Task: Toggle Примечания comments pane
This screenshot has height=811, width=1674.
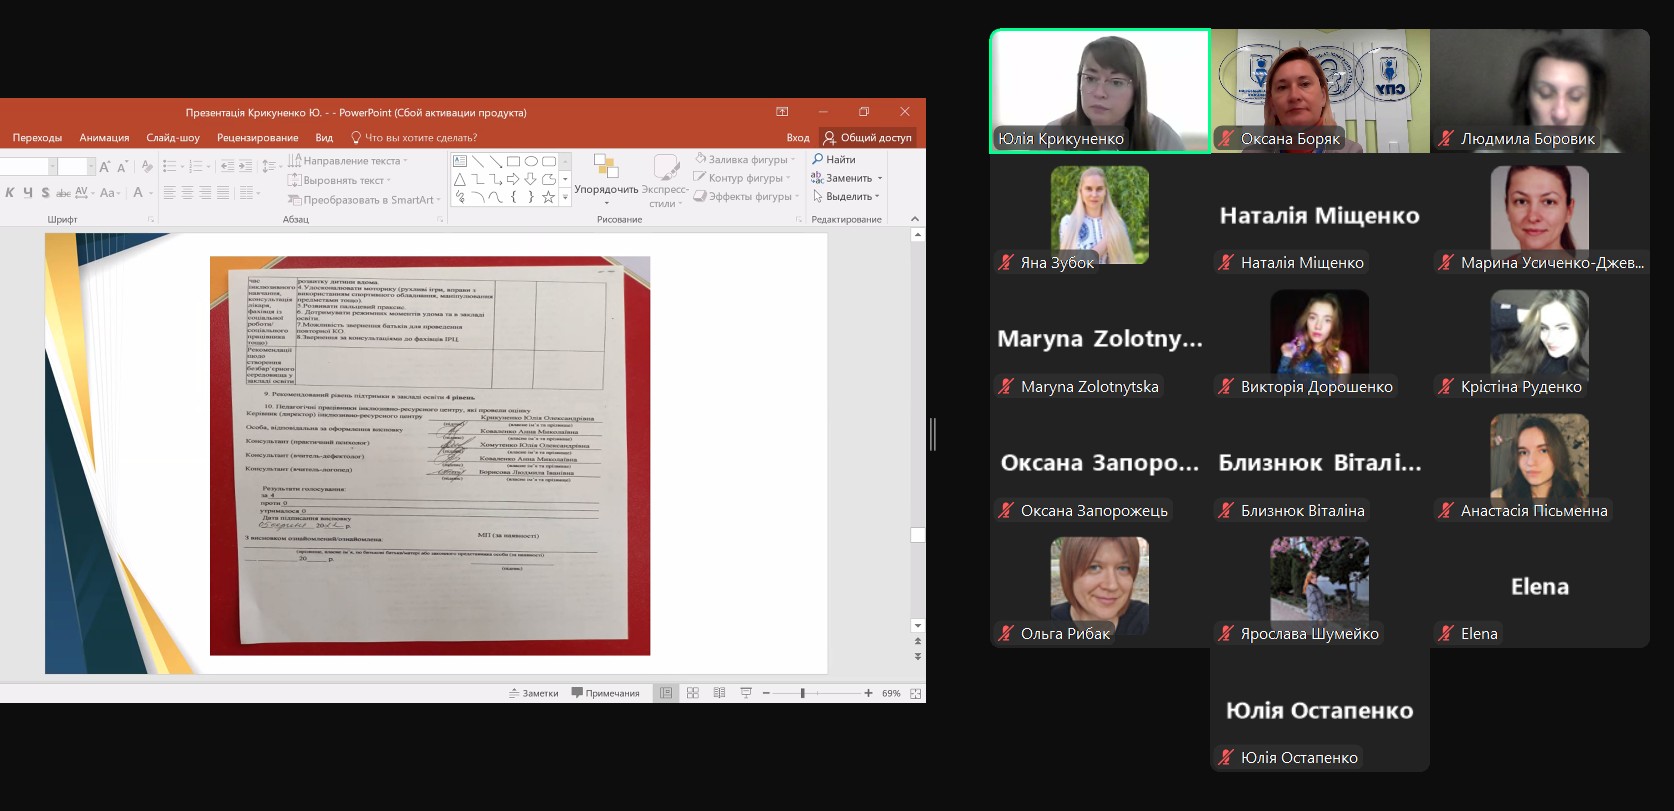Action: pyautogui.click(x=605, y=693)
